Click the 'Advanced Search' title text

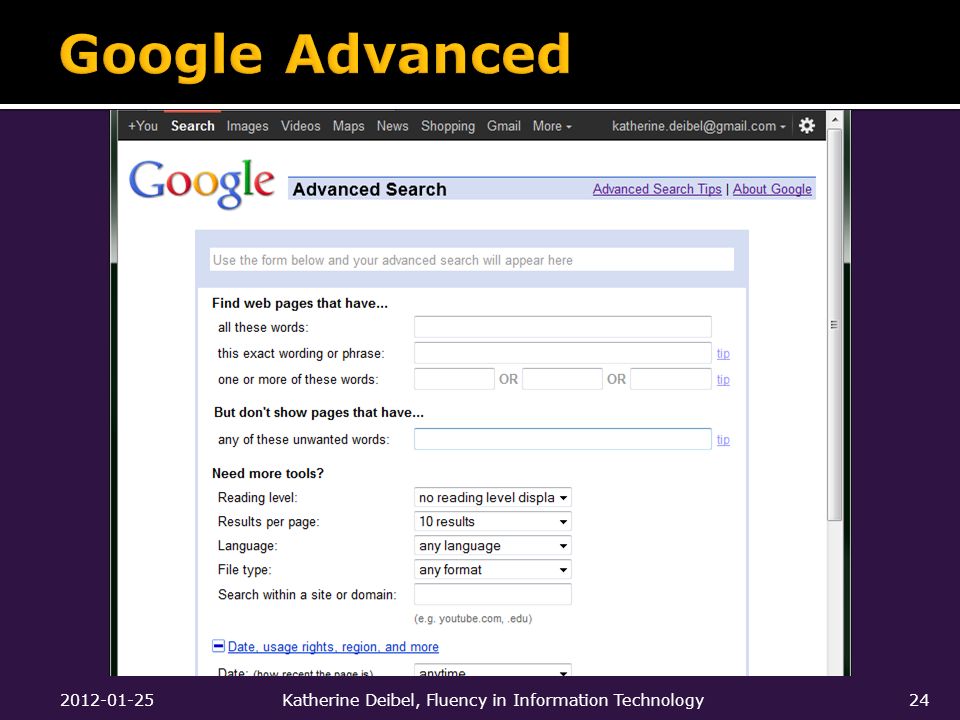click(x=369, y=189)
